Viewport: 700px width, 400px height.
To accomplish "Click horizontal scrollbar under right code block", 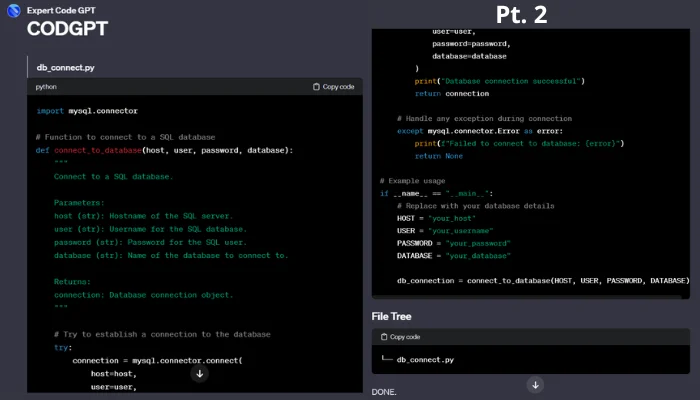I will pos(527,296).
